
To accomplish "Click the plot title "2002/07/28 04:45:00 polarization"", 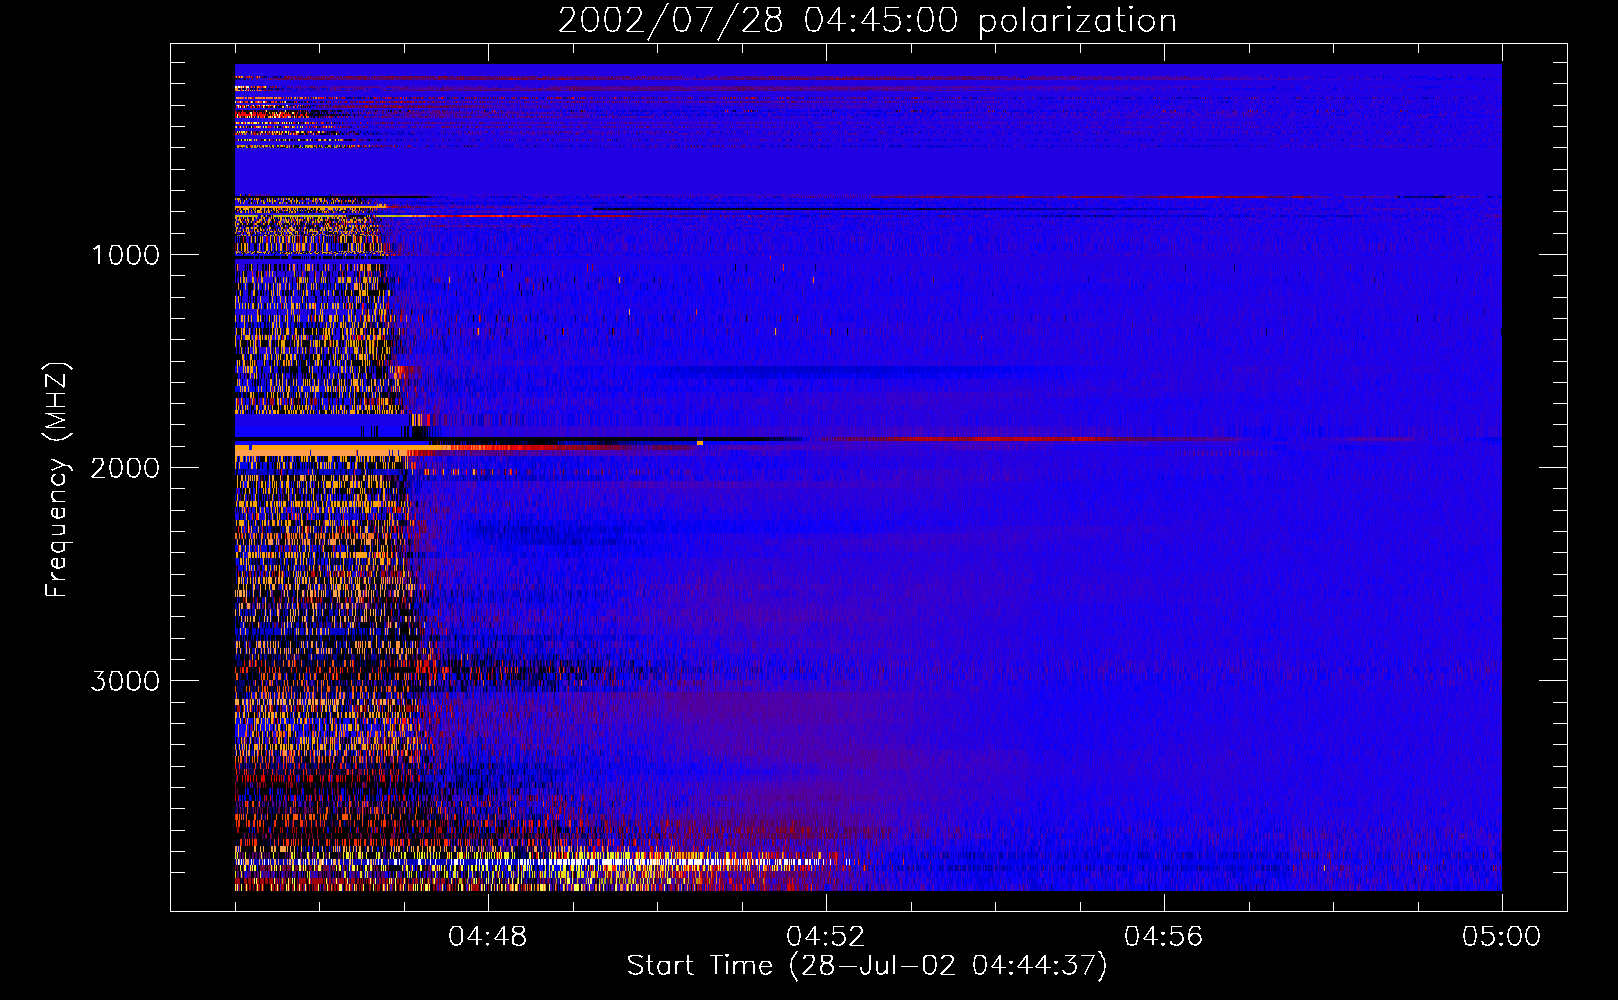I will click(x=867, y=21).
